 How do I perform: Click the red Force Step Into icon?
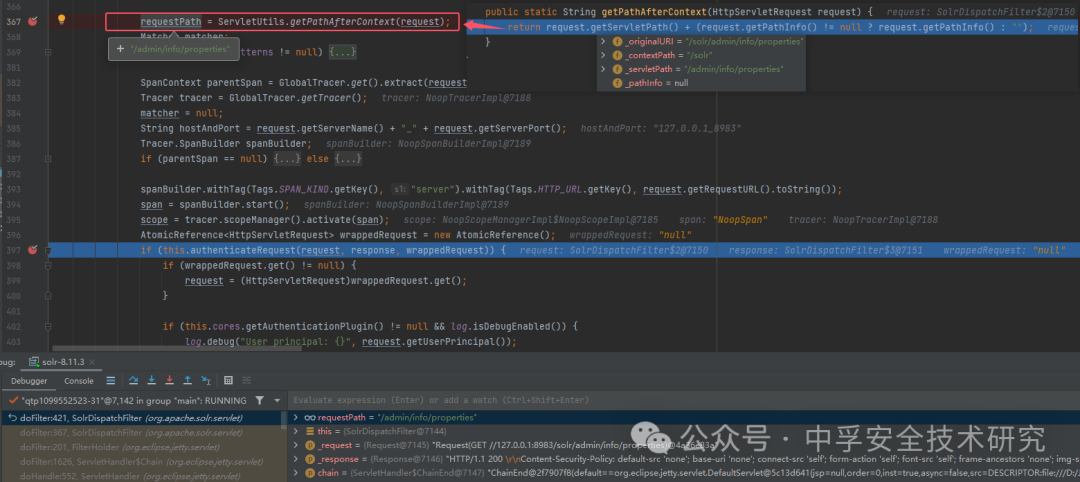pyautogui.click(x=169, y=380)
